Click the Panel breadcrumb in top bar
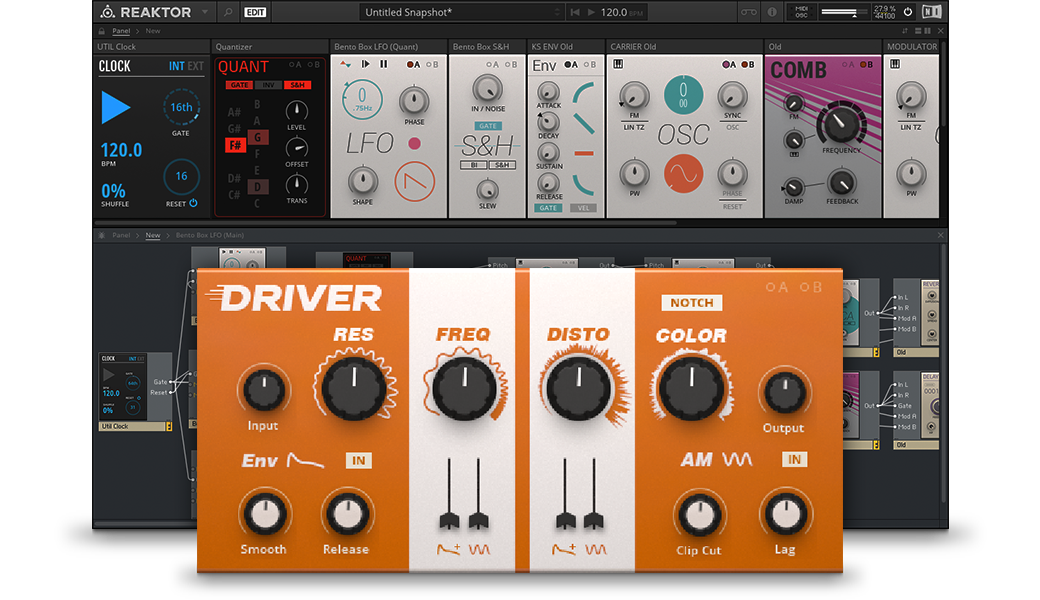This screenshot has height=600, width=1040. click(x=121, y=31)
